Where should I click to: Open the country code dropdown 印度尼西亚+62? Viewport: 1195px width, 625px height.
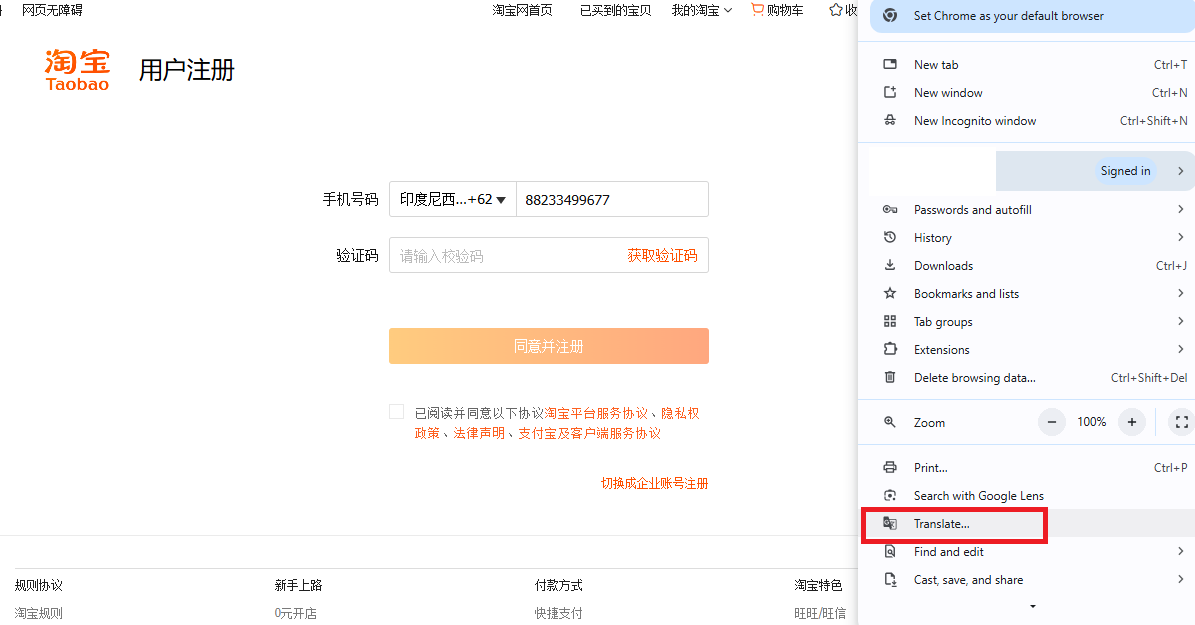tap(451, 199)
